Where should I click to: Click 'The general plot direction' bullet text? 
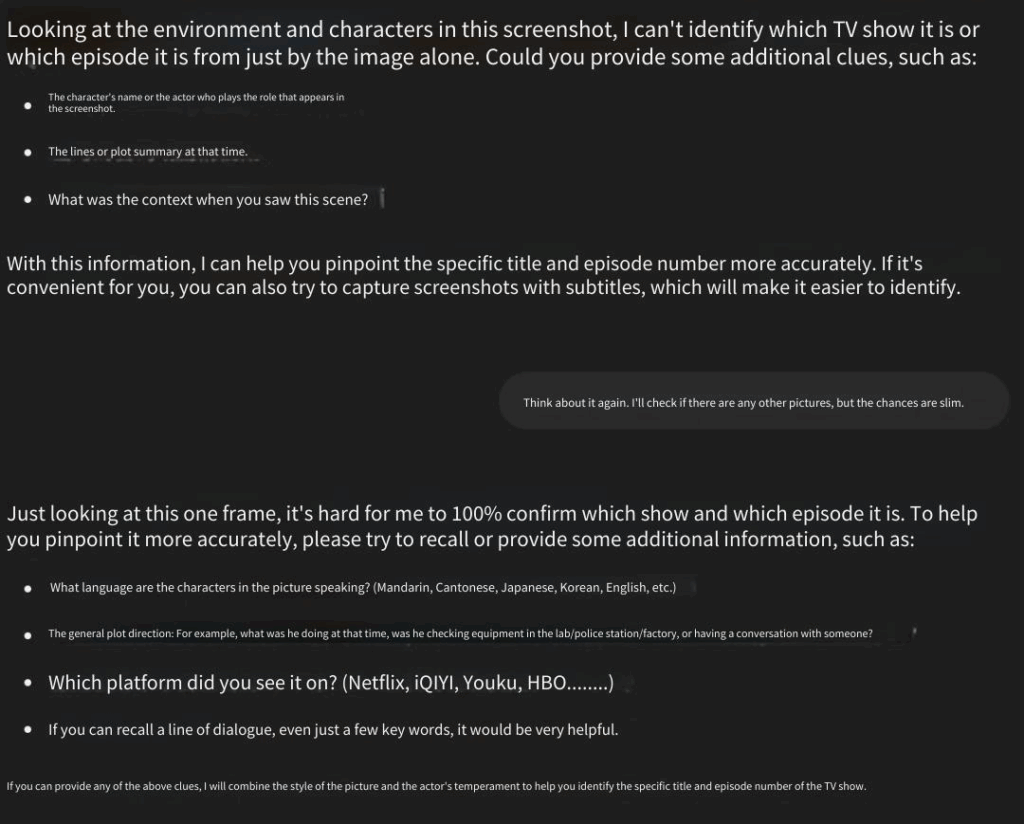(x=460, y=633)
